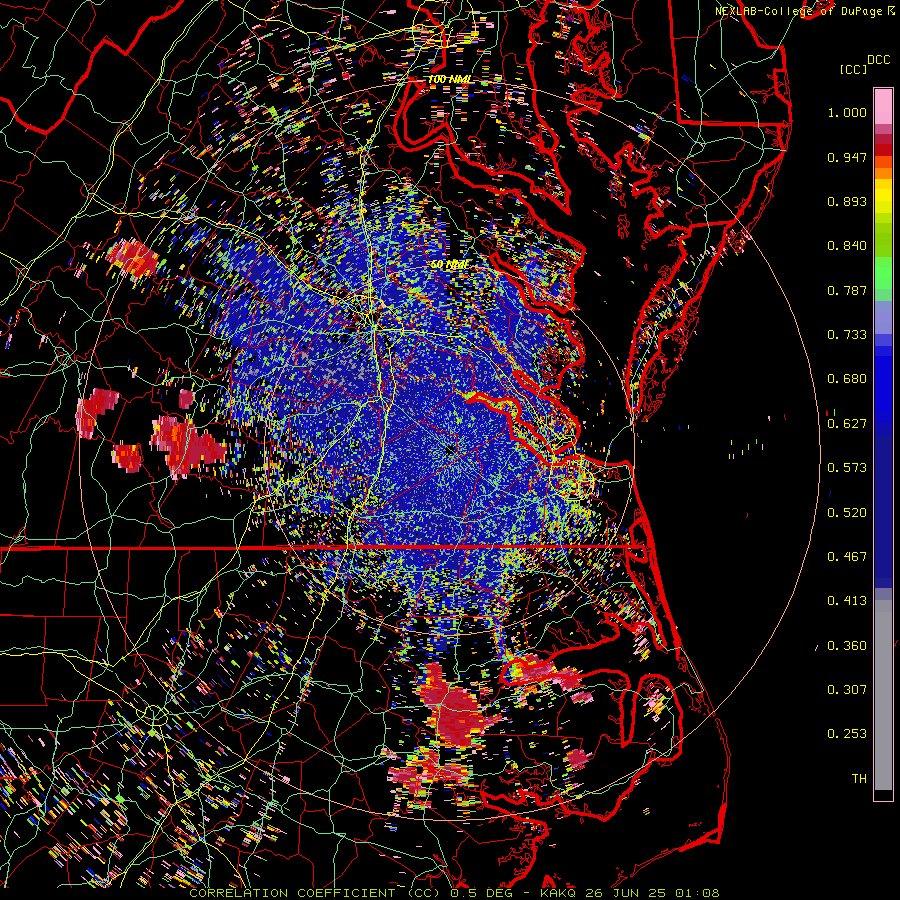
Task: Select the 0.253 scale value label
Action: pos(847,734)
